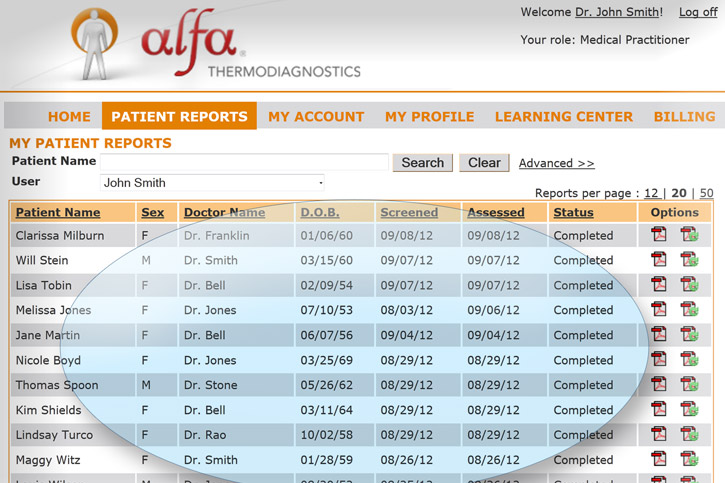Click the green-badged PDF icon for Thomas Spoon
This screenshot has height=483, width=725.
pyautogui.click(x=689, y=385)
